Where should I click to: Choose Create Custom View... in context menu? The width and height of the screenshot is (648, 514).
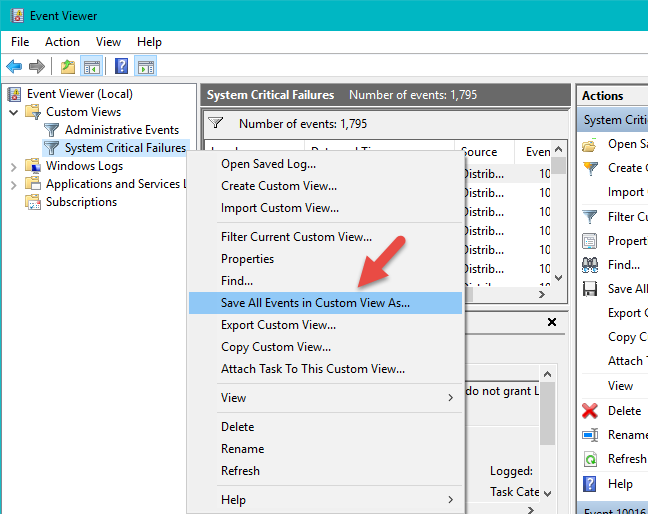point(326,186)
